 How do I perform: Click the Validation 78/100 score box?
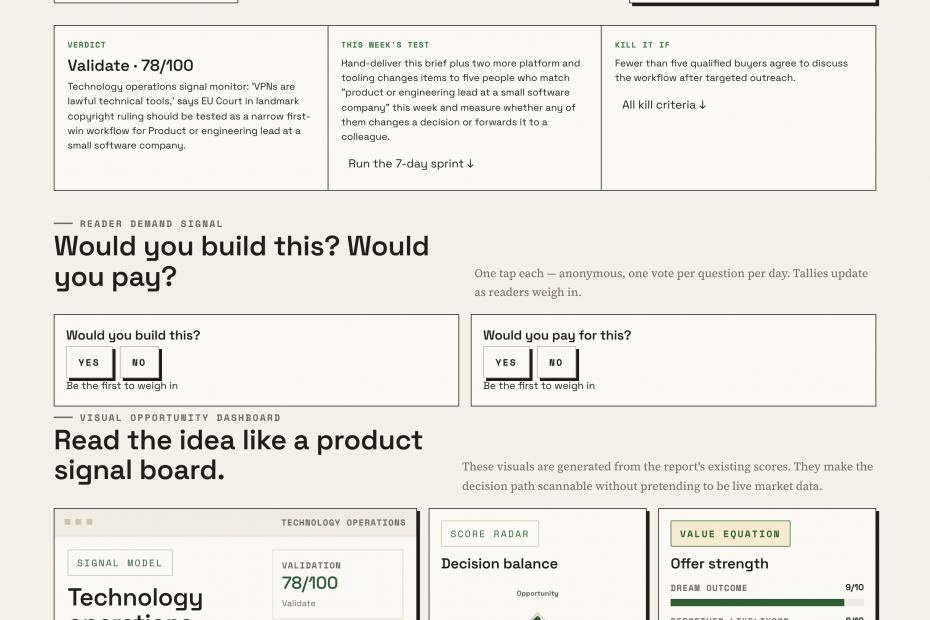point(337,584)
